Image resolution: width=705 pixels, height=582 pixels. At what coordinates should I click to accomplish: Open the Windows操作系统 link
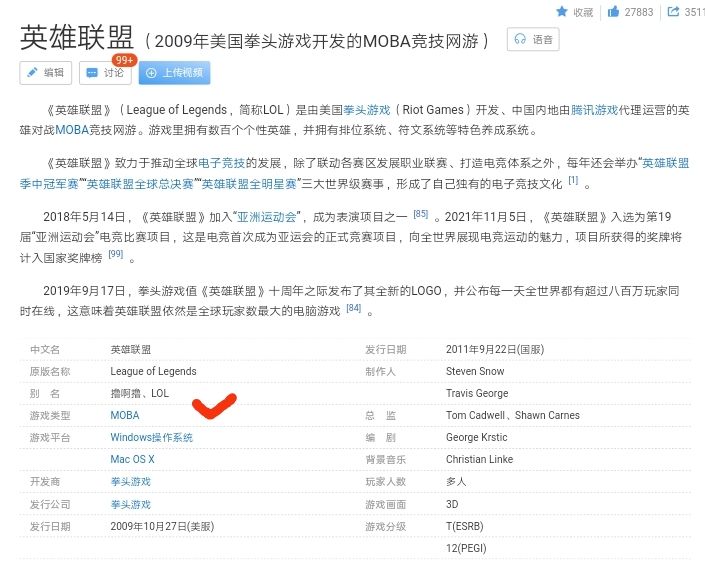(152, 437)
